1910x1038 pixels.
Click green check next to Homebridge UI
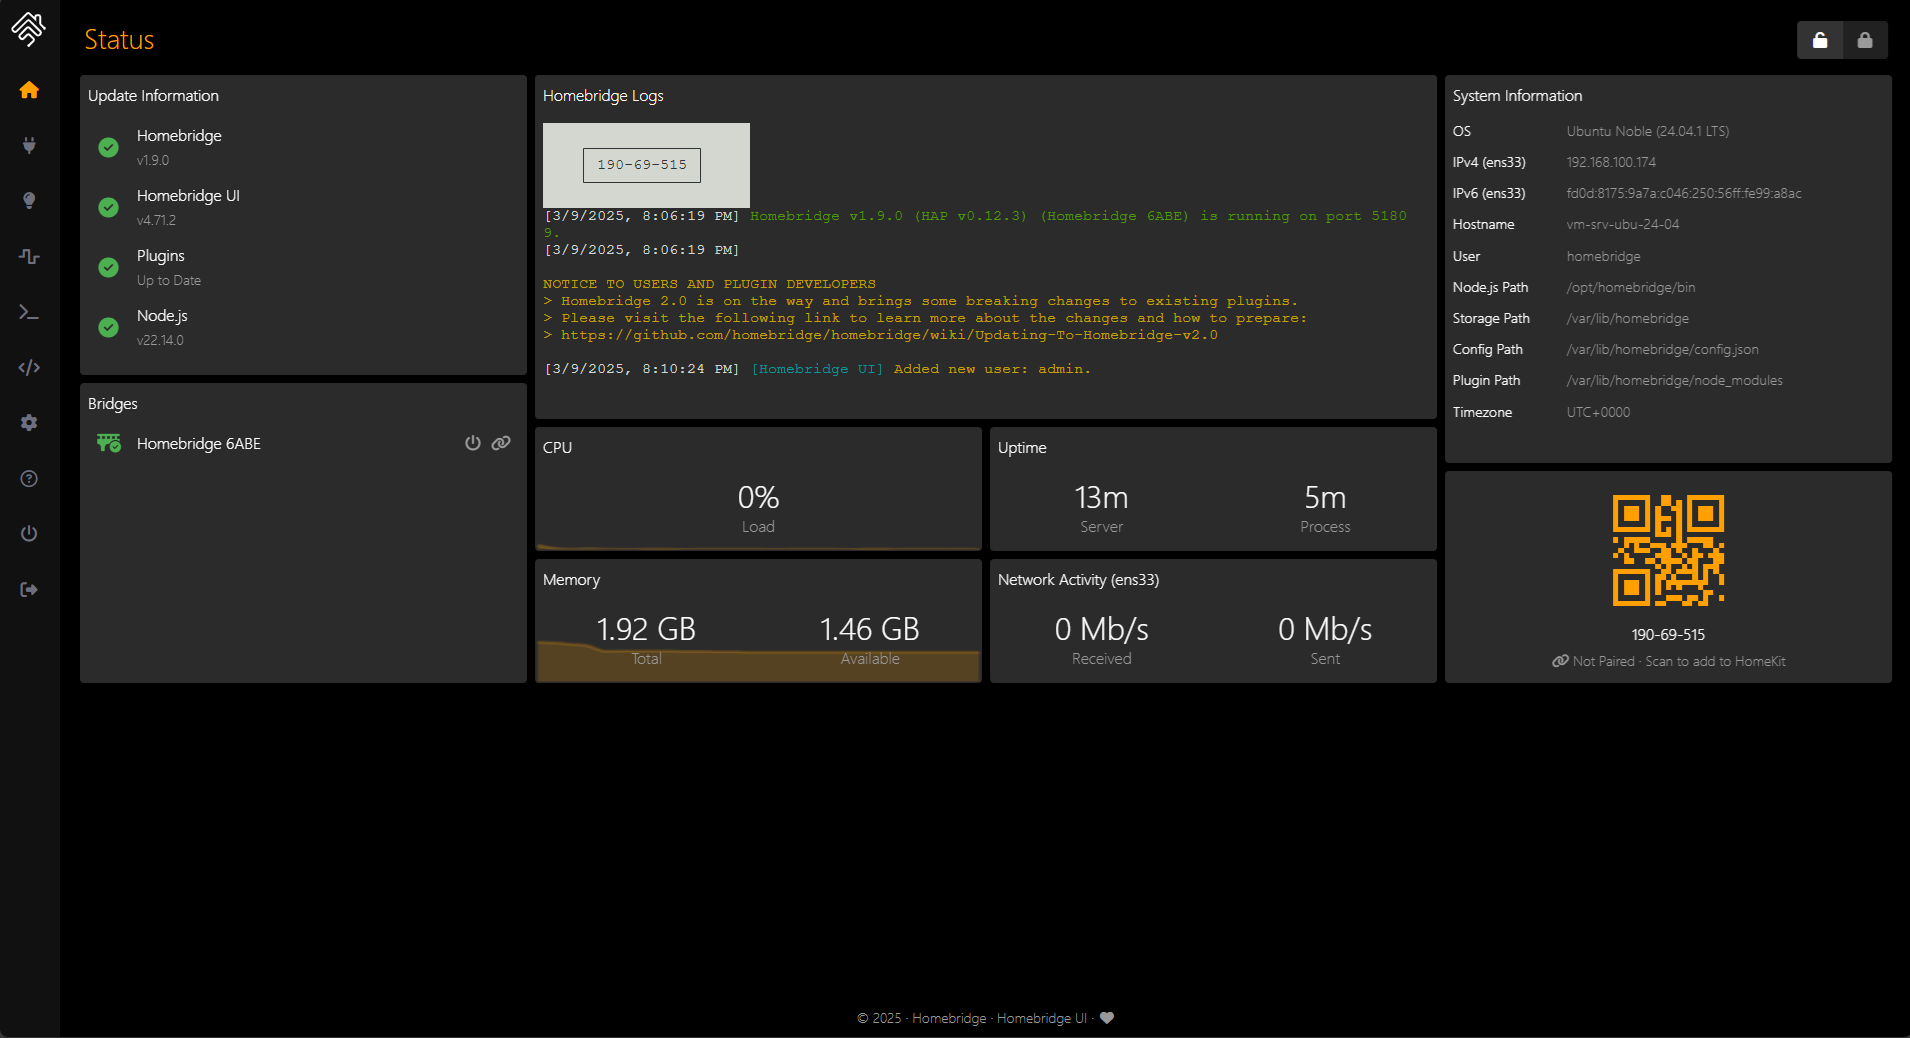tap(109, 207)
